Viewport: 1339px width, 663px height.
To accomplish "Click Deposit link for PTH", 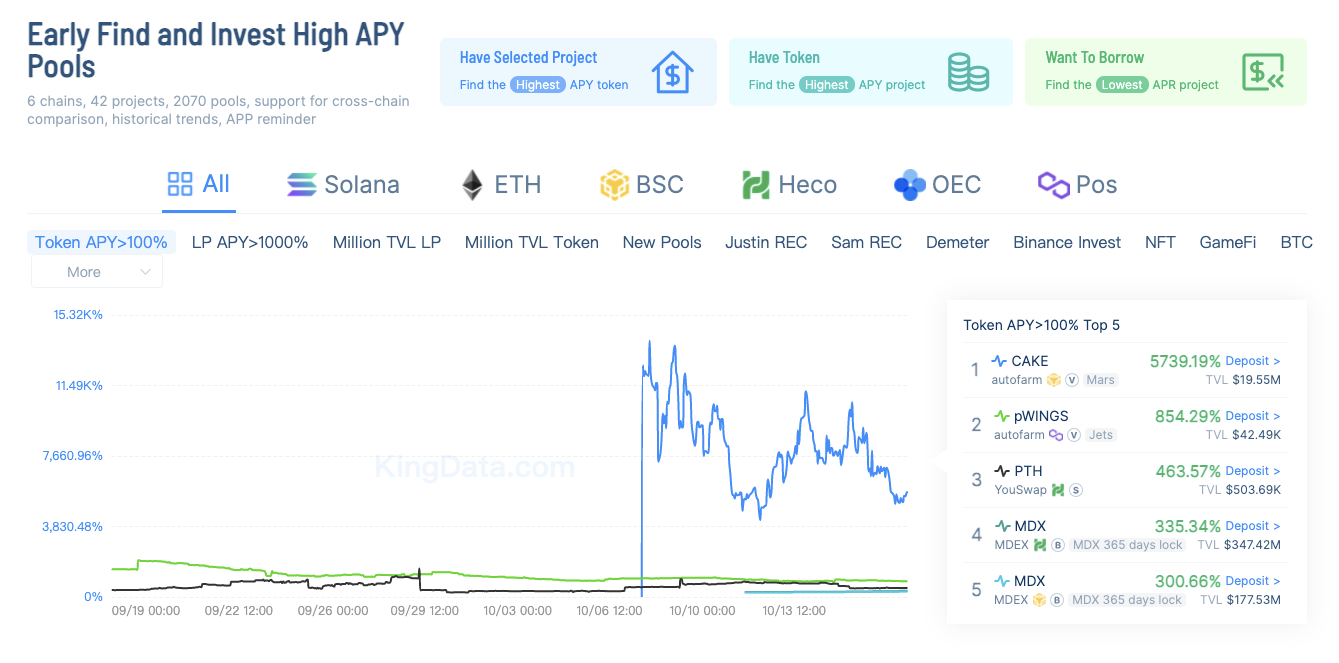I will (1253, 471).
